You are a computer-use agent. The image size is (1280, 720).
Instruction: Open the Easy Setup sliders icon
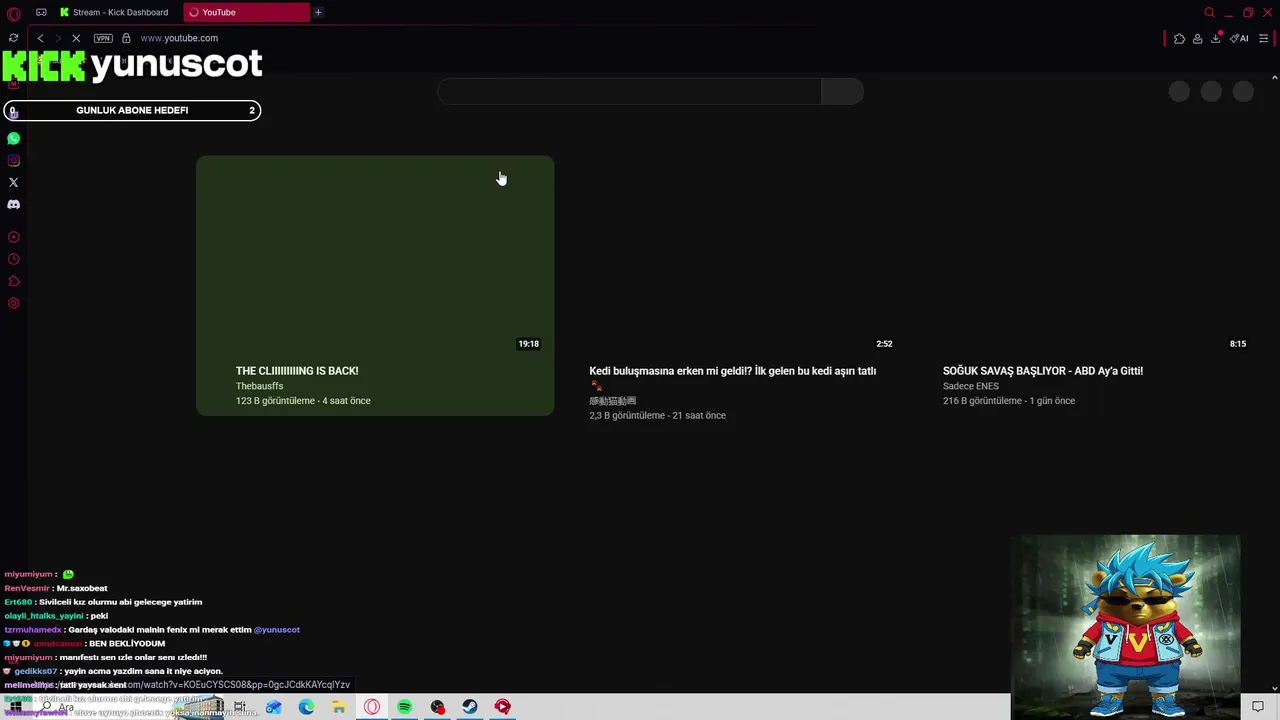[x=1264, y=38]
